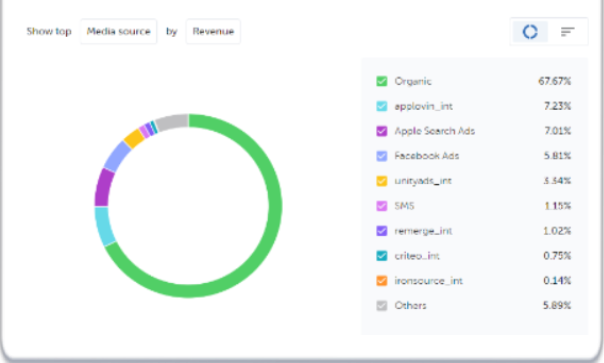604x363 pixels.
Task: Click the purple Apple Search Ads segment
Action: [x=103, y=188]
